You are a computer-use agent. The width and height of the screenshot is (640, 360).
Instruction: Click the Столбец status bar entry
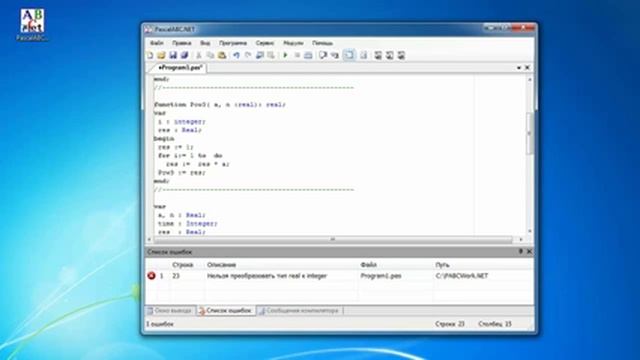pos(495,324)
